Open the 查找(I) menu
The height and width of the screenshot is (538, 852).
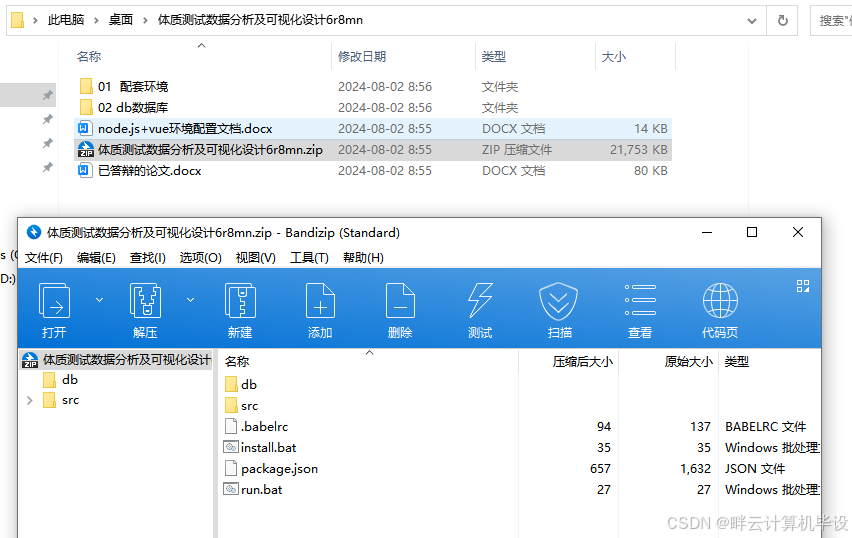(x=148, y=258)
